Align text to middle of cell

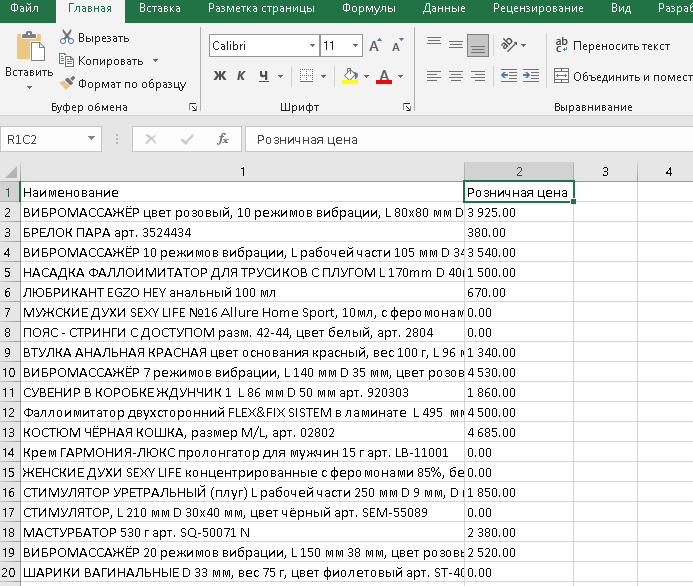point(456,45)
